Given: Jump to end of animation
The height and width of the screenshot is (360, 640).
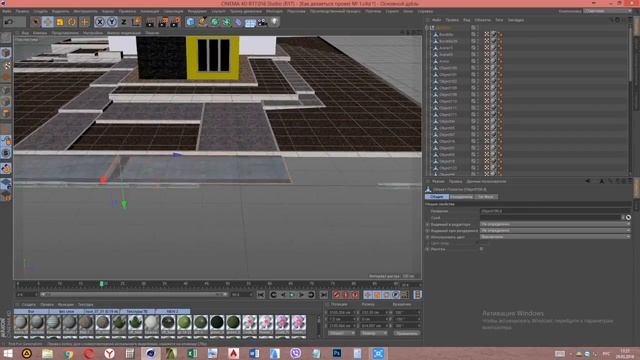Looking at the screenshot, I should (x=323, y=295).
